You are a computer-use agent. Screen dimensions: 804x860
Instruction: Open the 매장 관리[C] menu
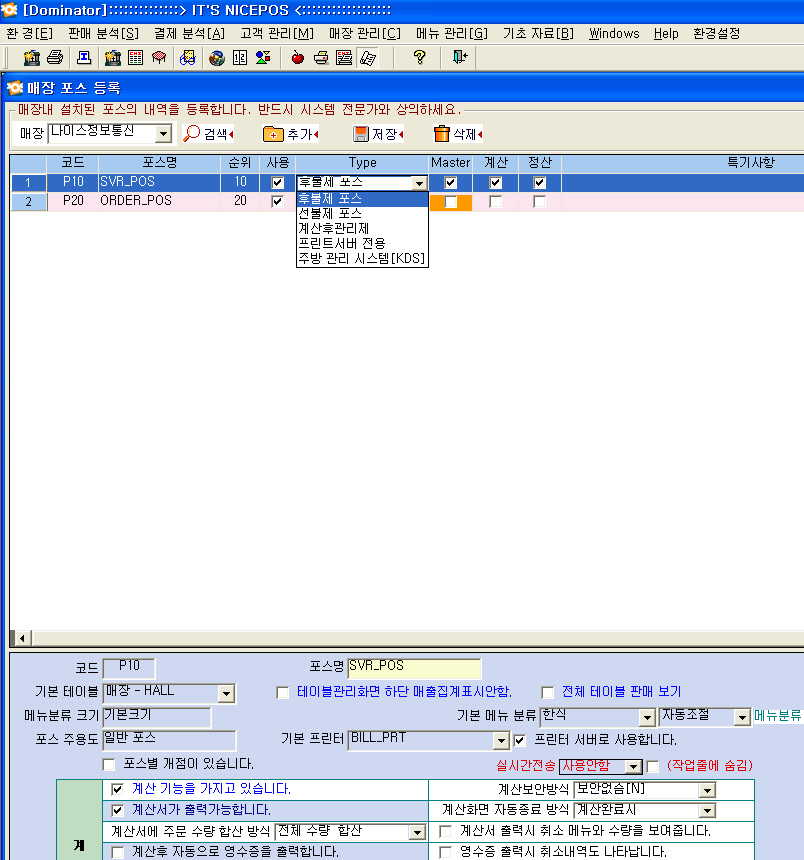pyautogui.click(x=365, y=33)
